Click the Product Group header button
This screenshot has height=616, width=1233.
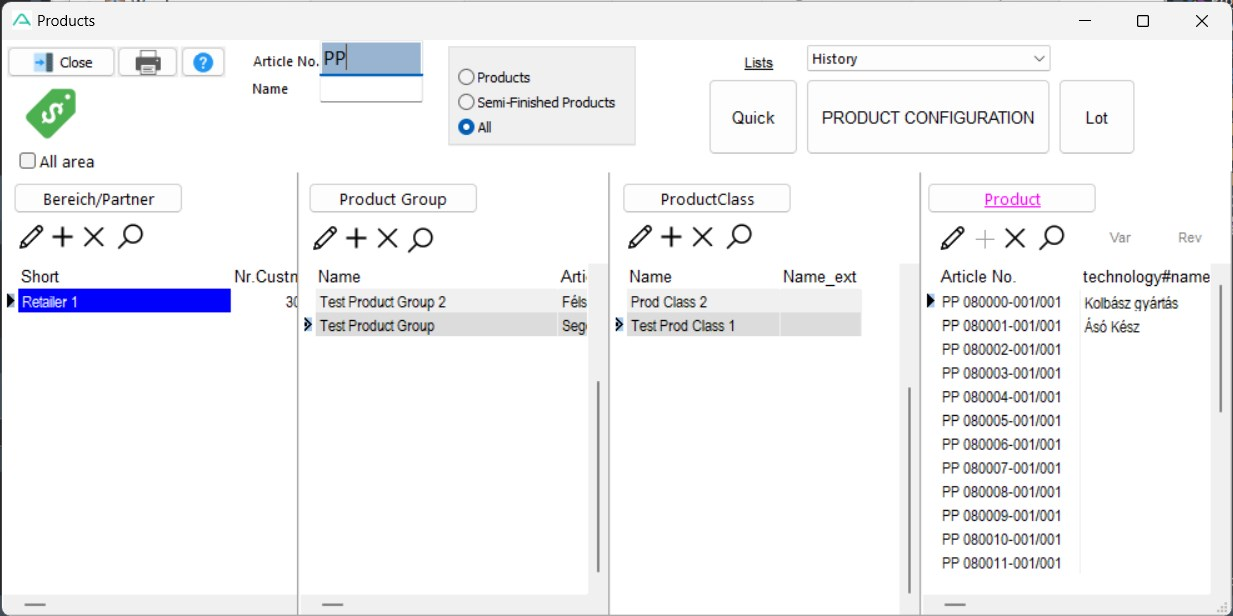point(393,199)
